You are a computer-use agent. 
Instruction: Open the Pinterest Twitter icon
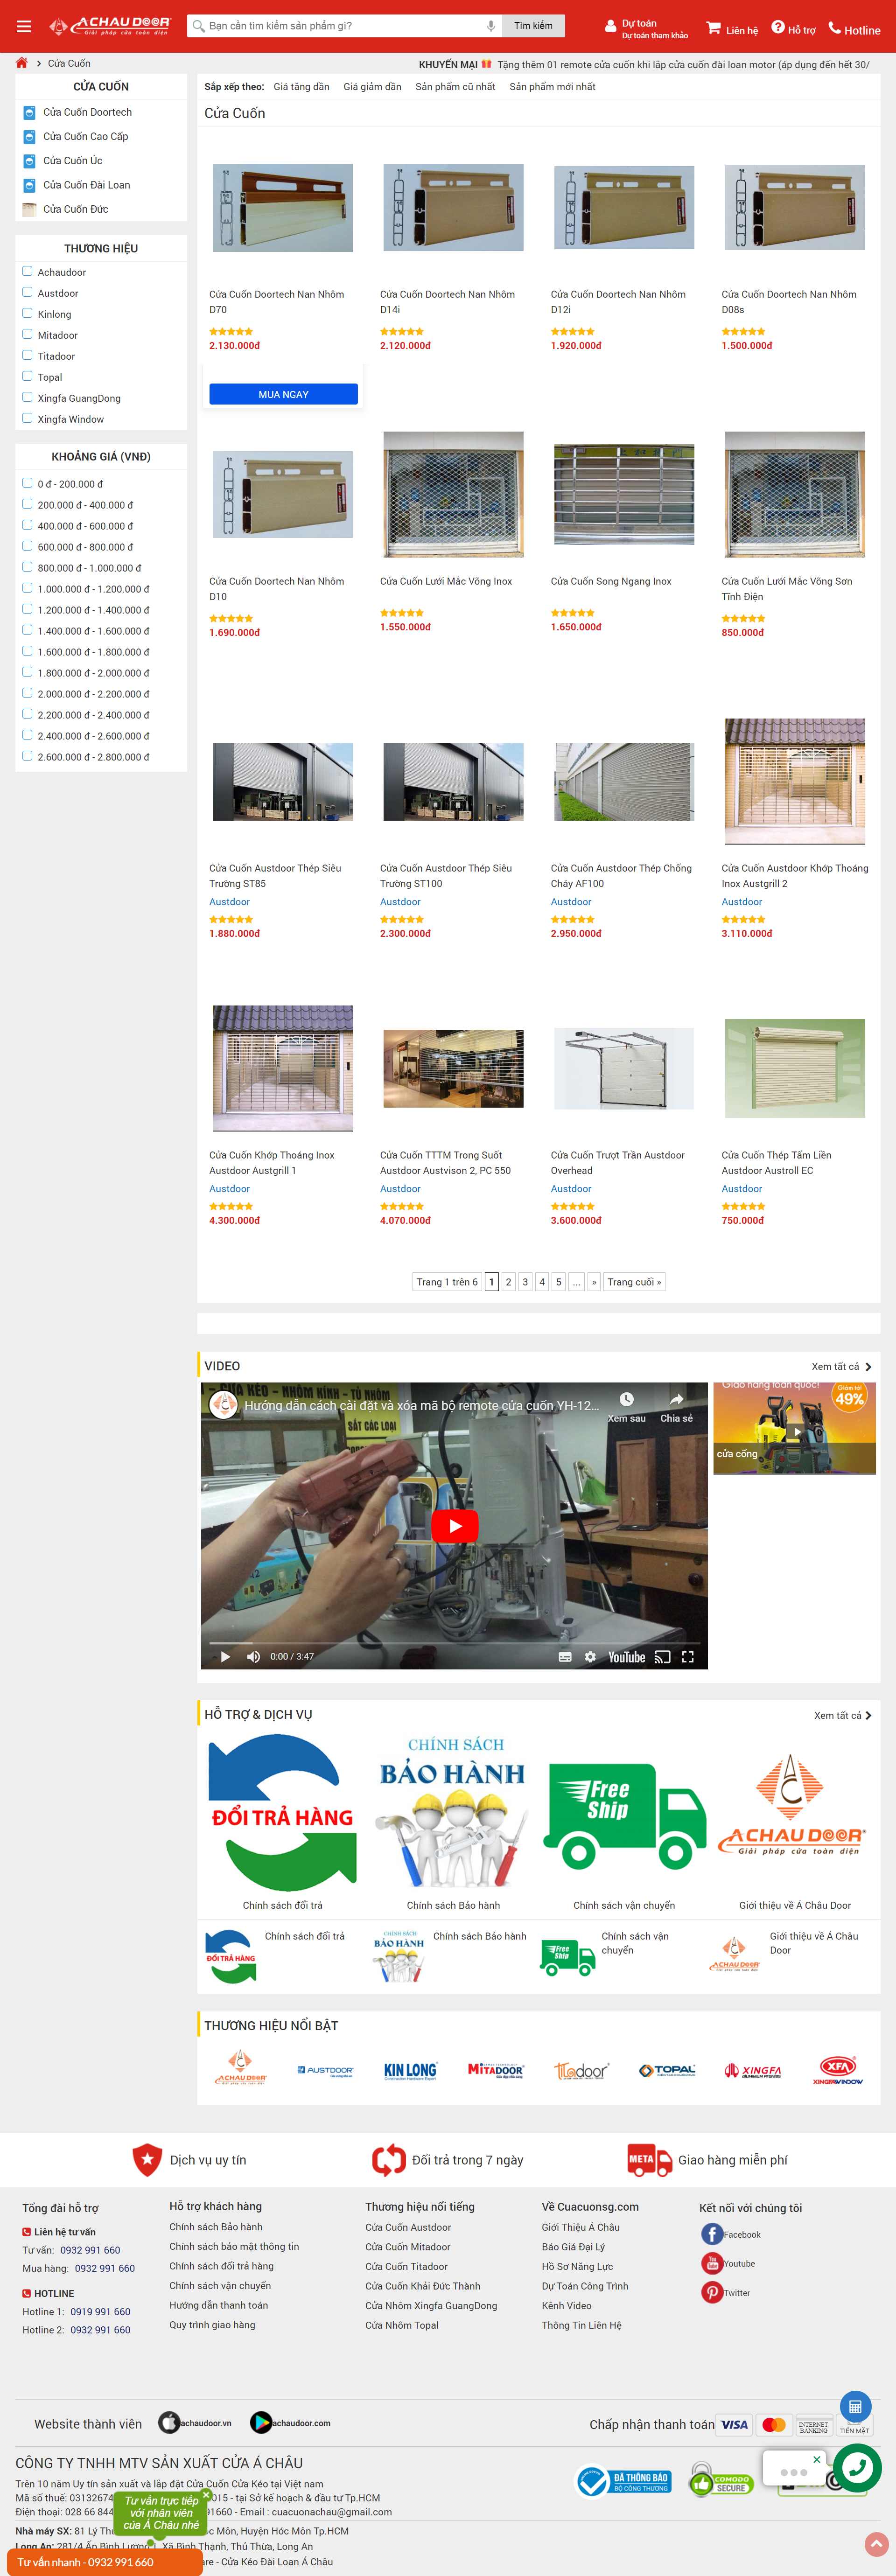pyautogui.click(x=712, y=2292)
